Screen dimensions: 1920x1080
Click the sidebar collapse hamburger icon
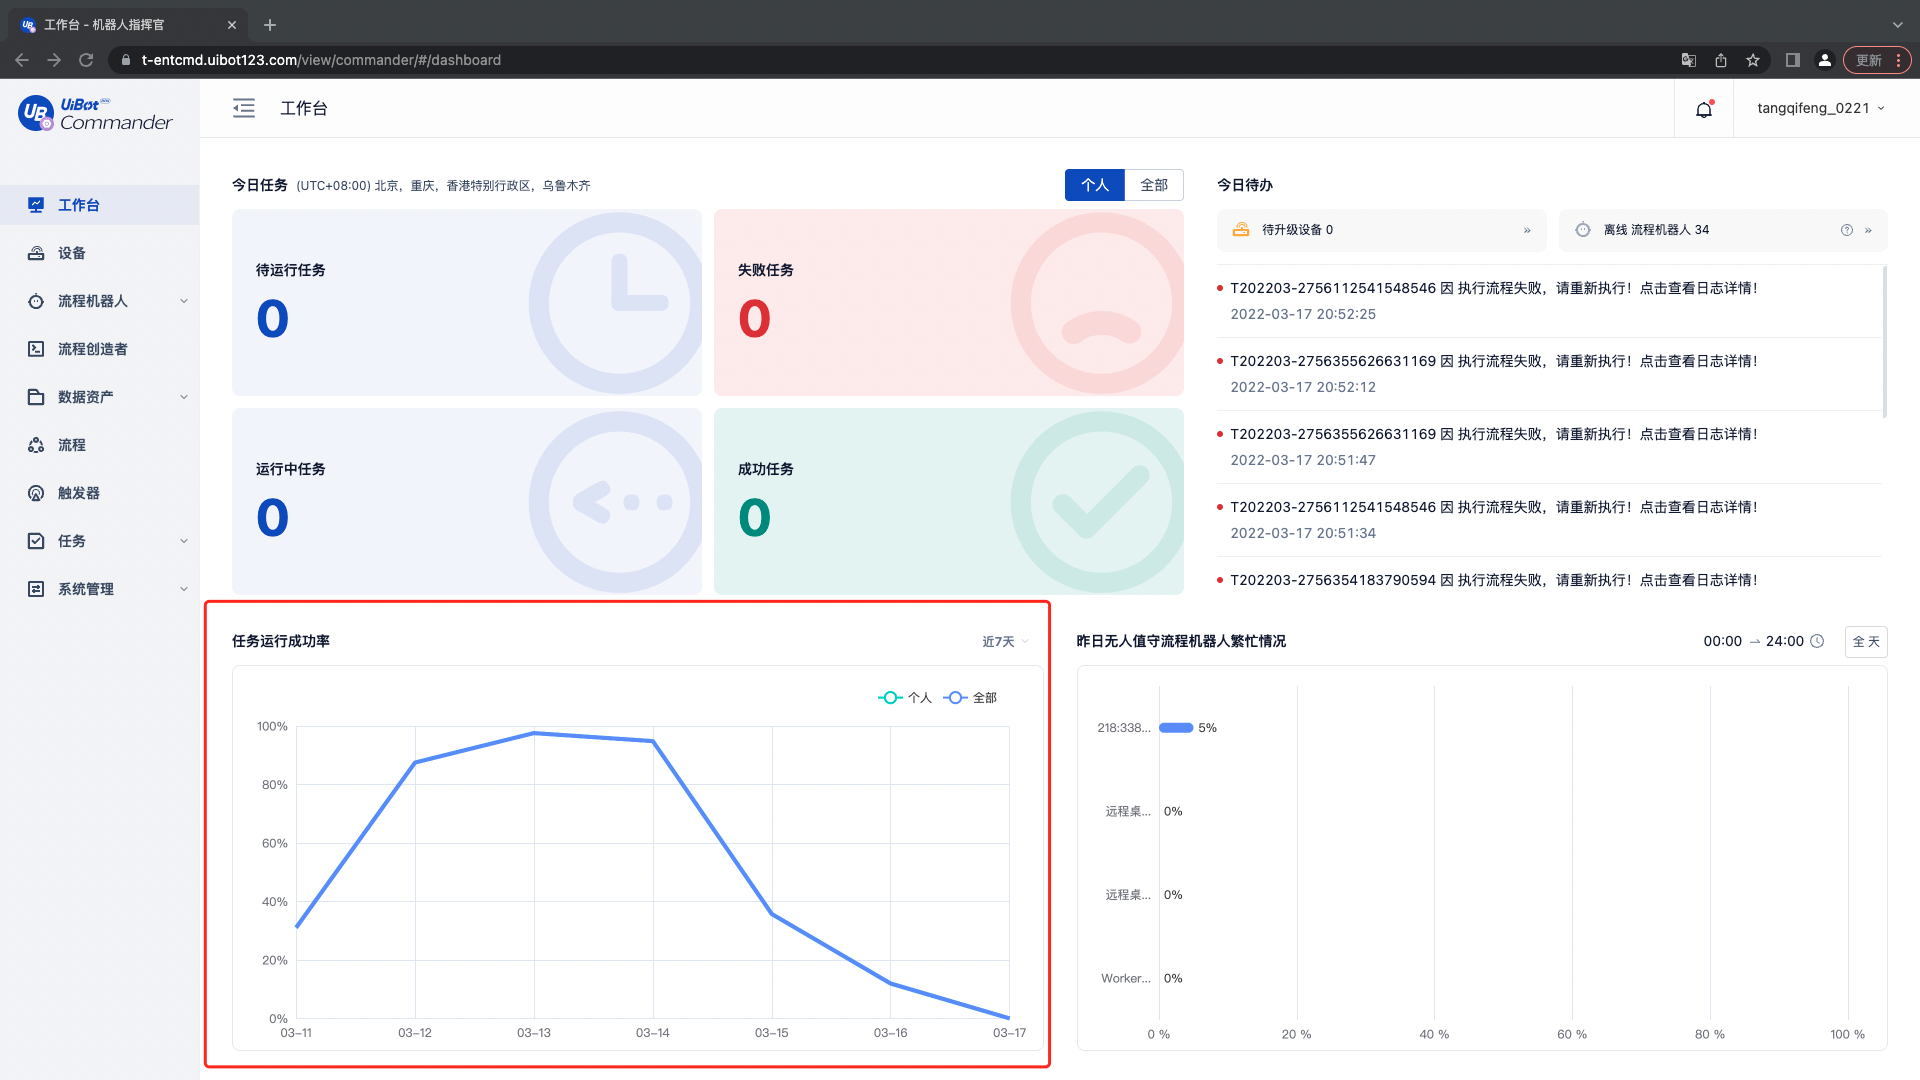click(244, 108)
